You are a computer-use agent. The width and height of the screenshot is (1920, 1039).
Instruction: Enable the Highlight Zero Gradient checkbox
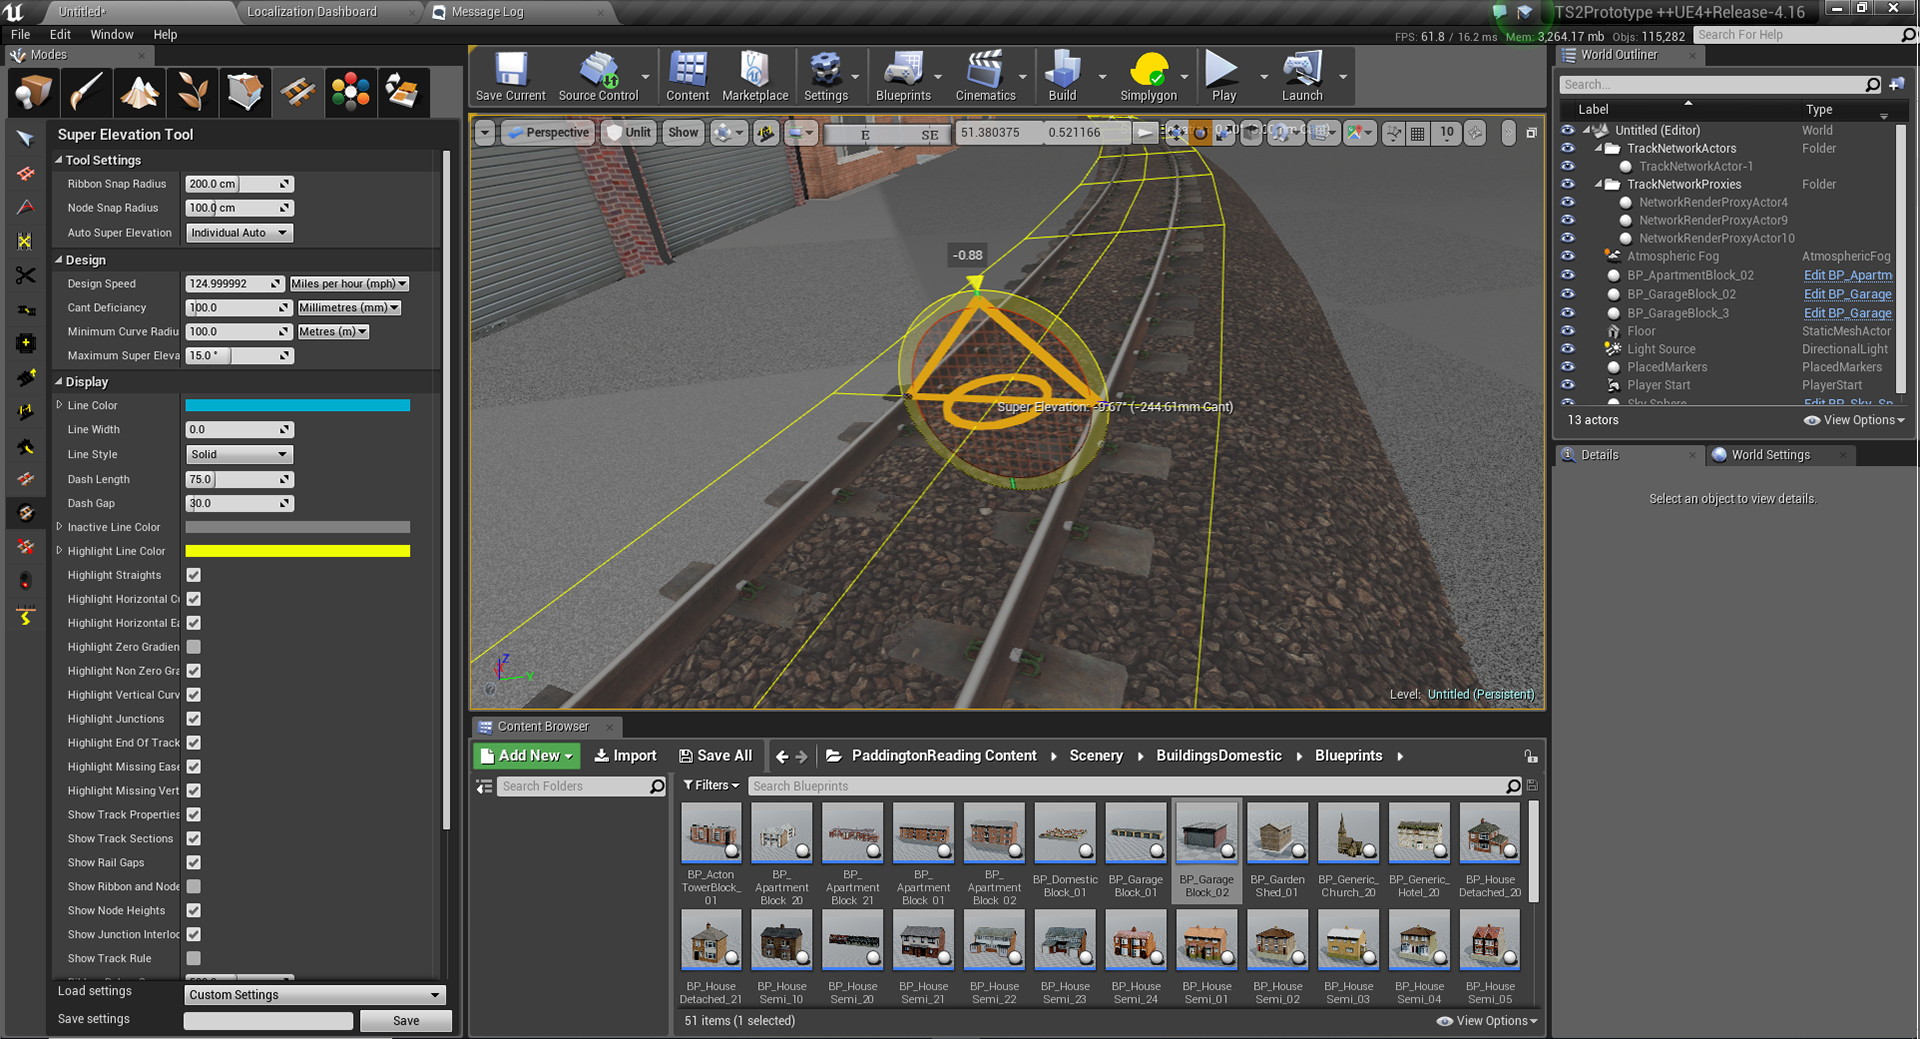click(194, 647)
